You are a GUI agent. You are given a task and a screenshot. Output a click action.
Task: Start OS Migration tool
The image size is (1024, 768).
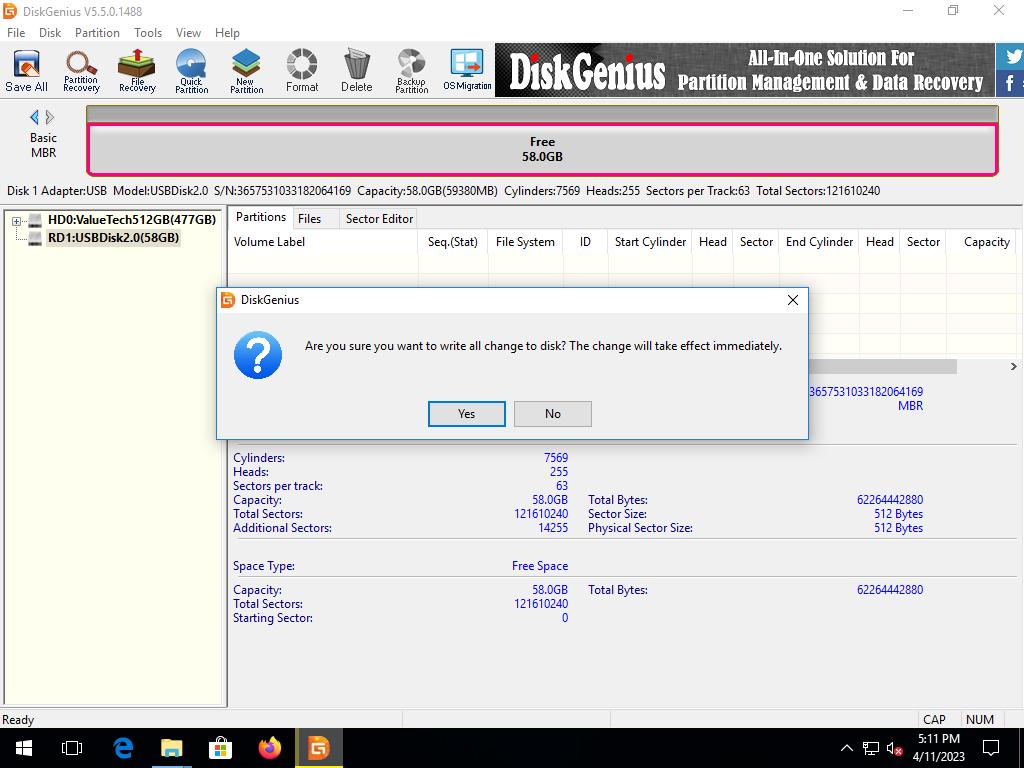point(467,70)
